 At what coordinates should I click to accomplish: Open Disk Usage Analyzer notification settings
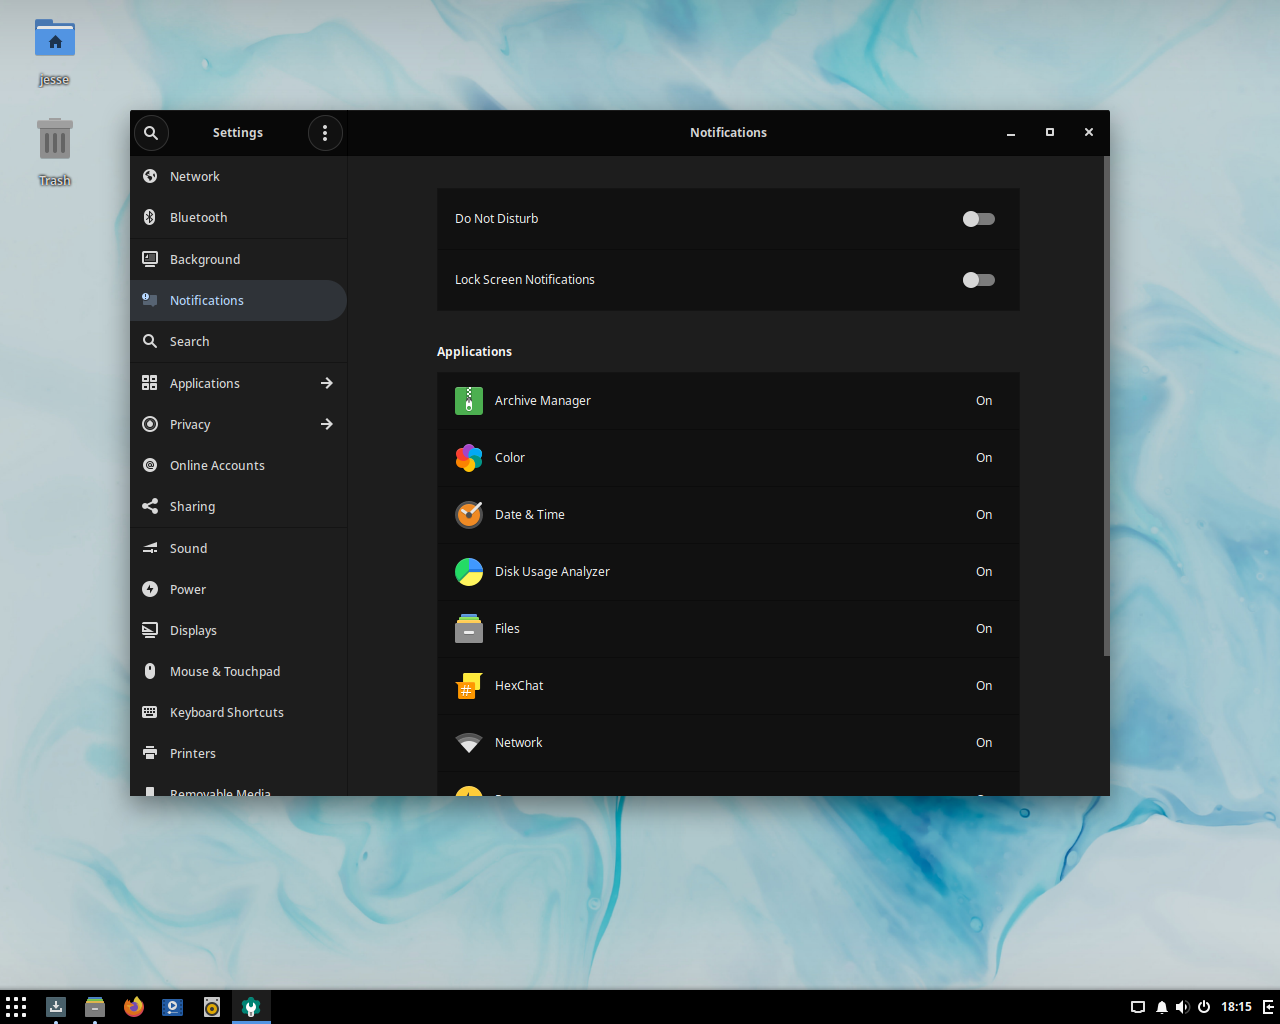[x=728, y=572]
